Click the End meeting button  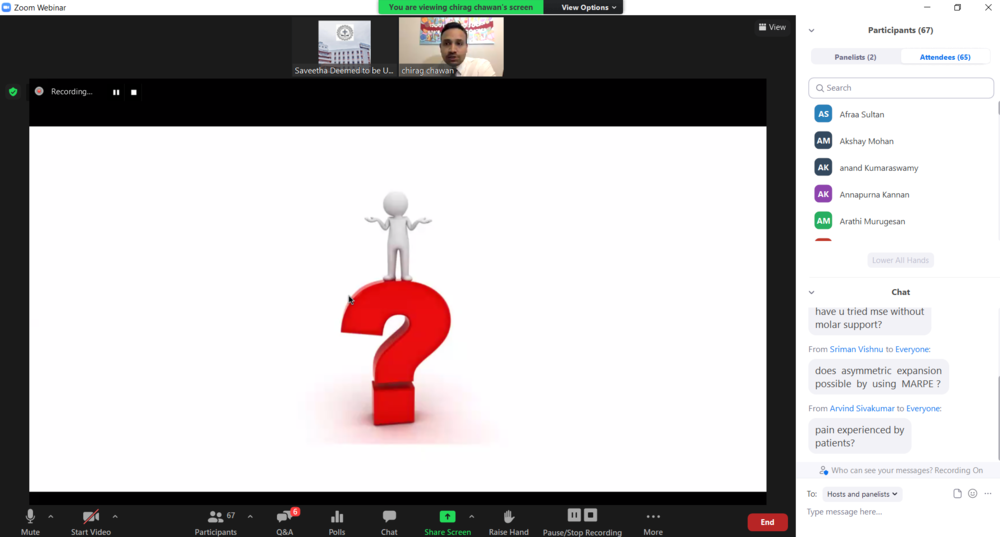point(767,522)
